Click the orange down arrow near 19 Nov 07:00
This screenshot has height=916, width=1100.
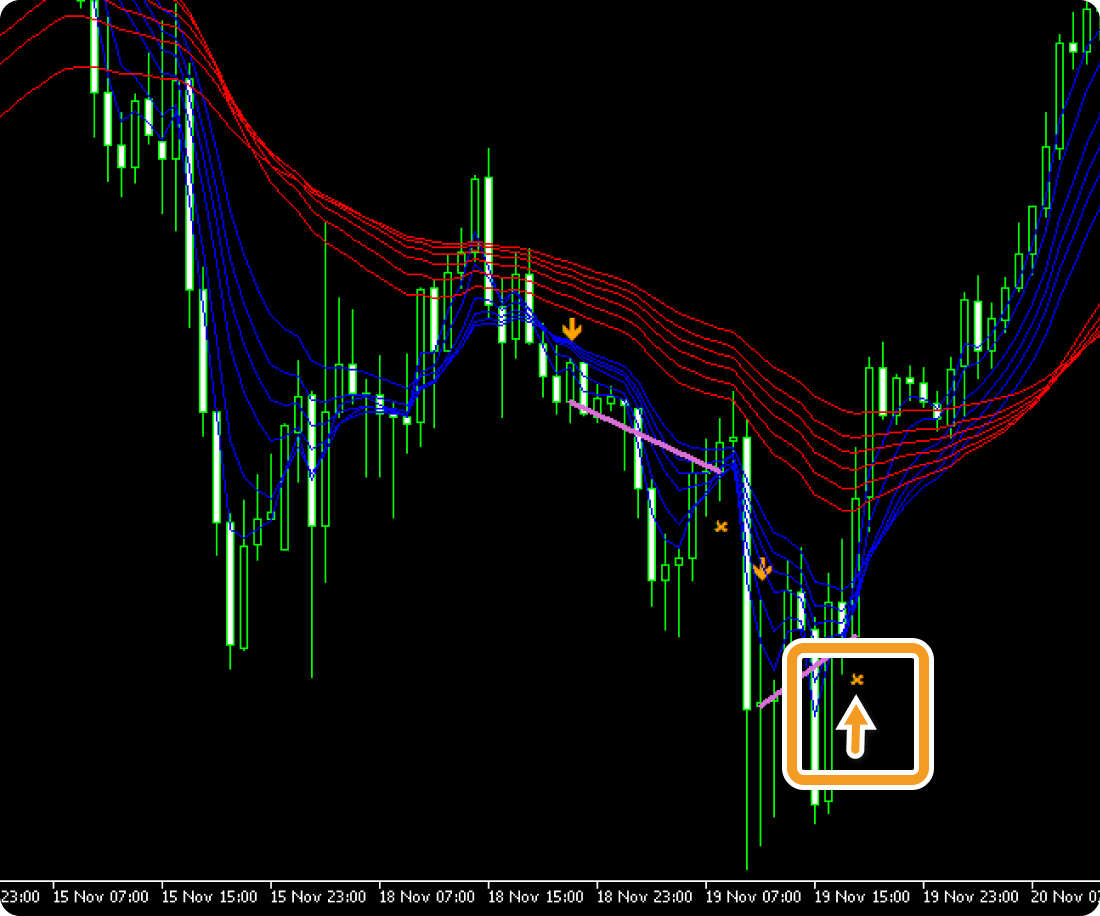click(762, 569)
